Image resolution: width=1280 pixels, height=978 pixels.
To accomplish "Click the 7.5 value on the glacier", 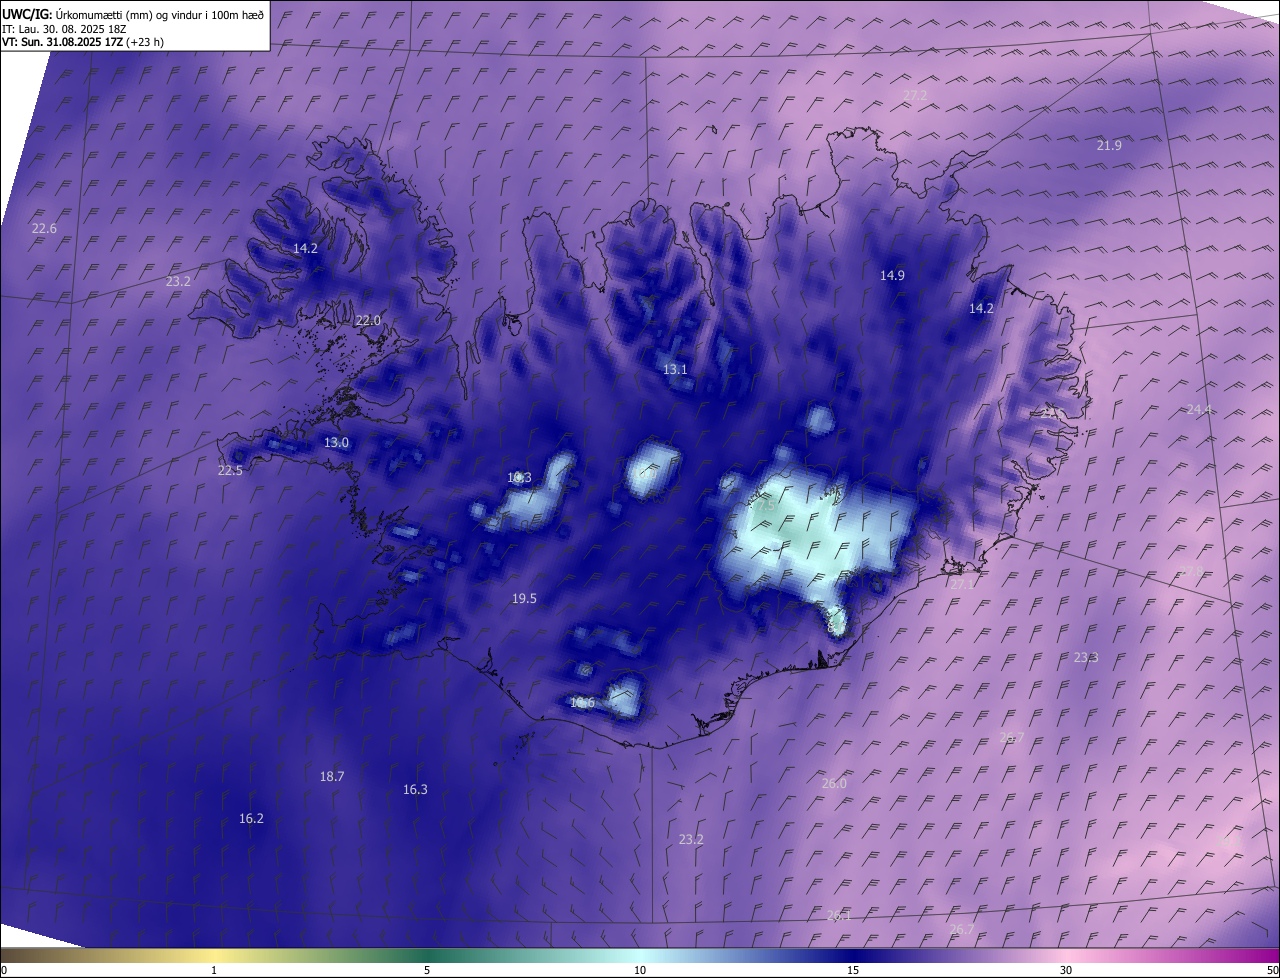I will [x=765, y=506].
